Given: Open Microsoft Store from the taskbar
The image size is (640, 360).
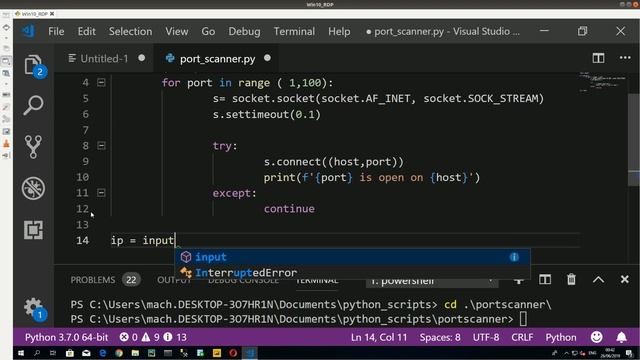Looking at the screenshot, I should 70,353.
